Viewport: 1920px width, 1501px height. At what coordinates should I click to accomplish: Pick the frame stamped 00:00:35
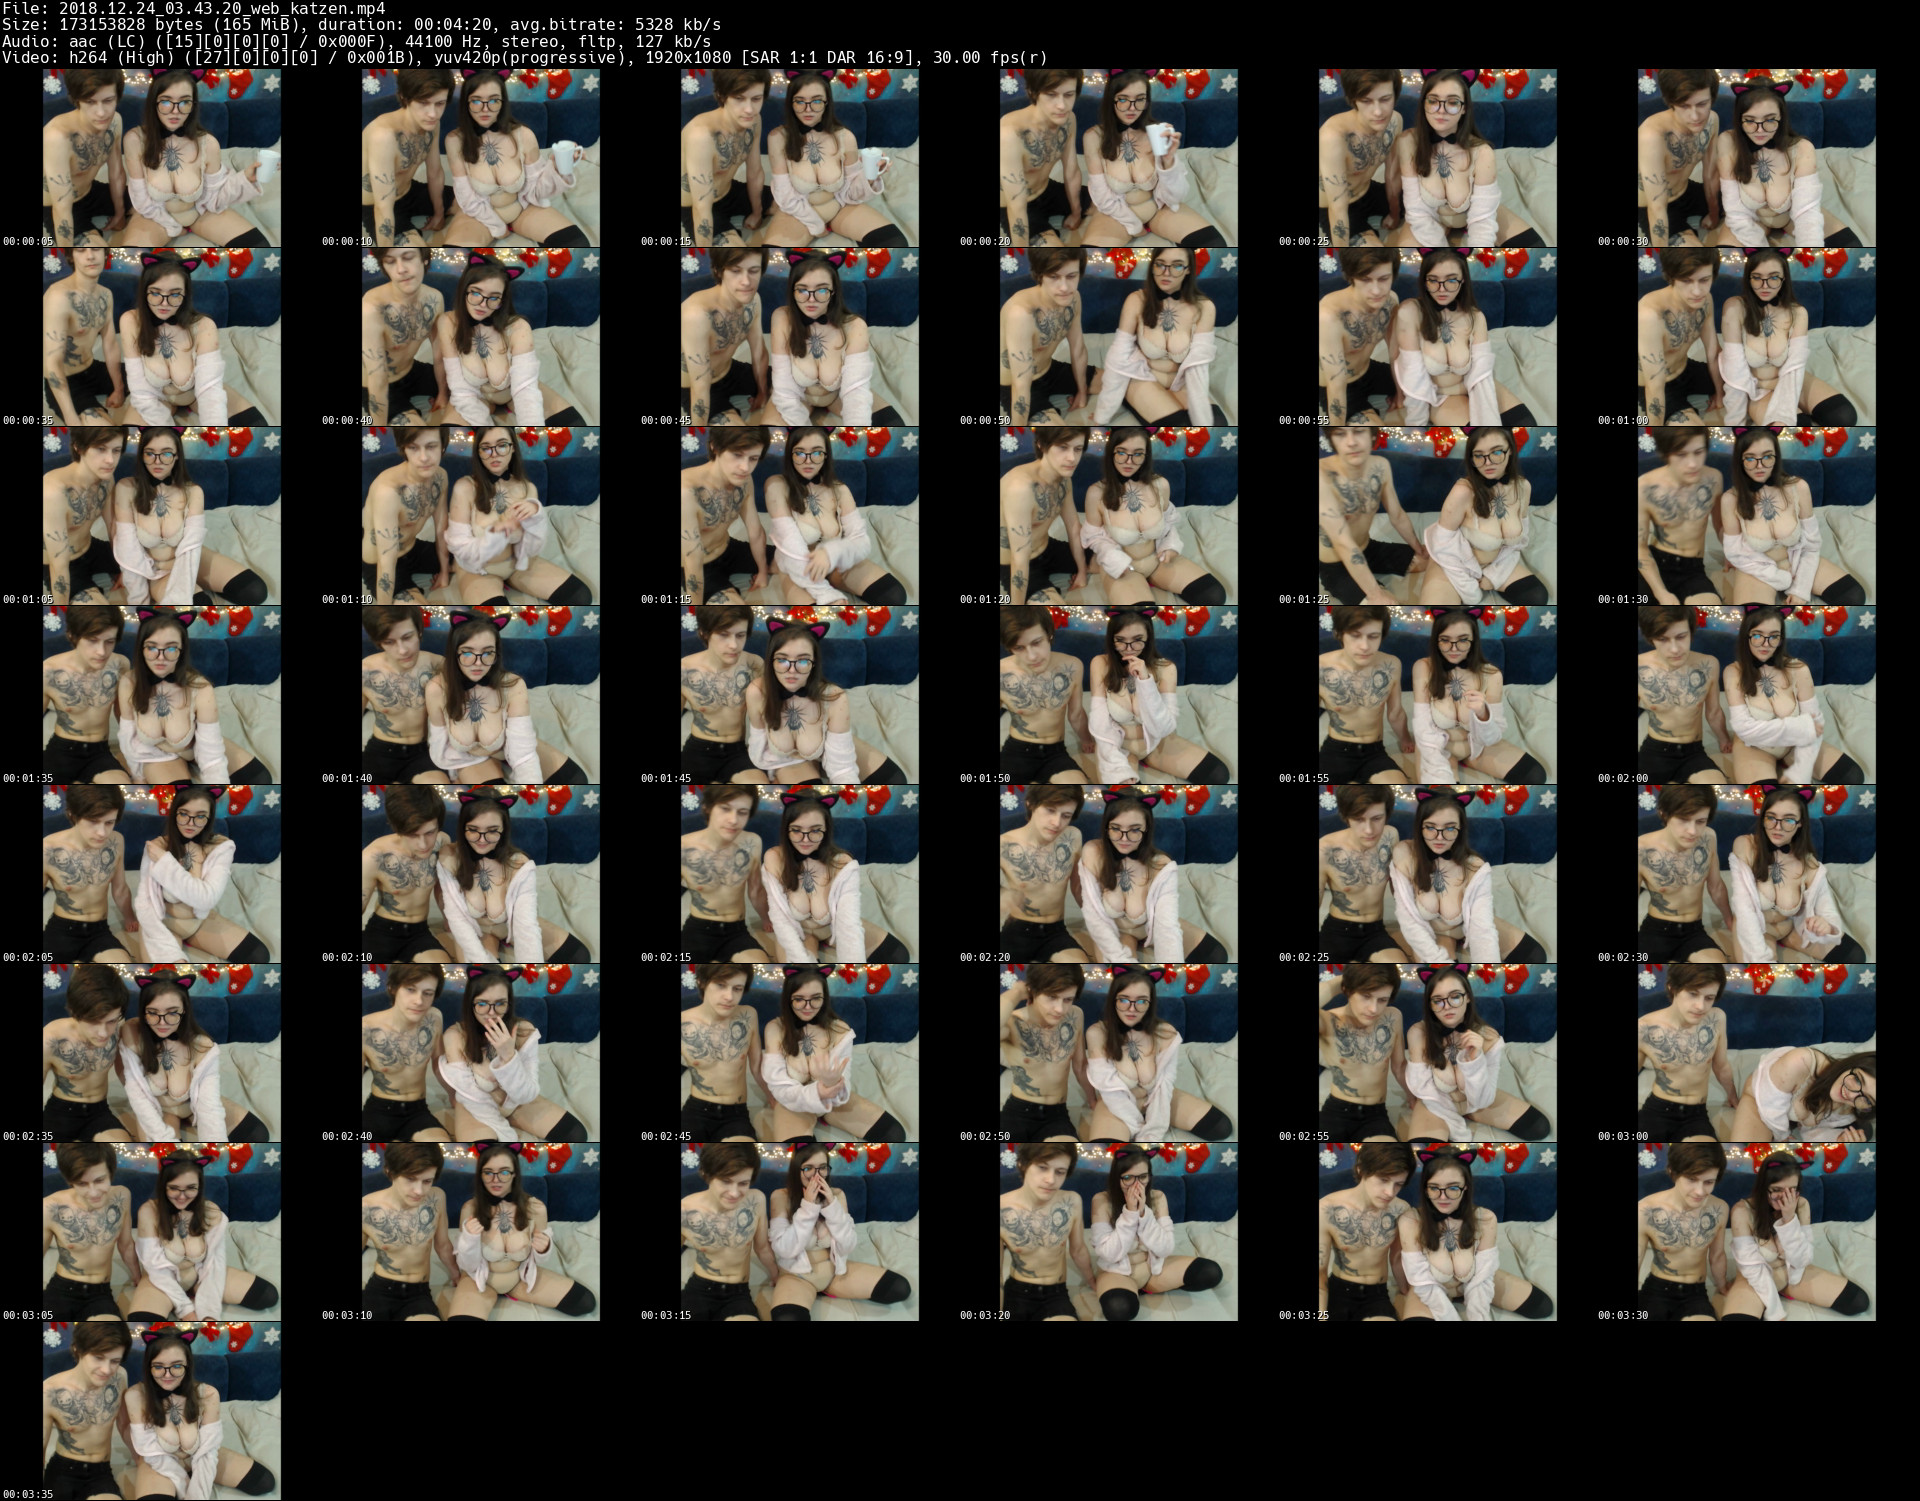pos(162,337)
